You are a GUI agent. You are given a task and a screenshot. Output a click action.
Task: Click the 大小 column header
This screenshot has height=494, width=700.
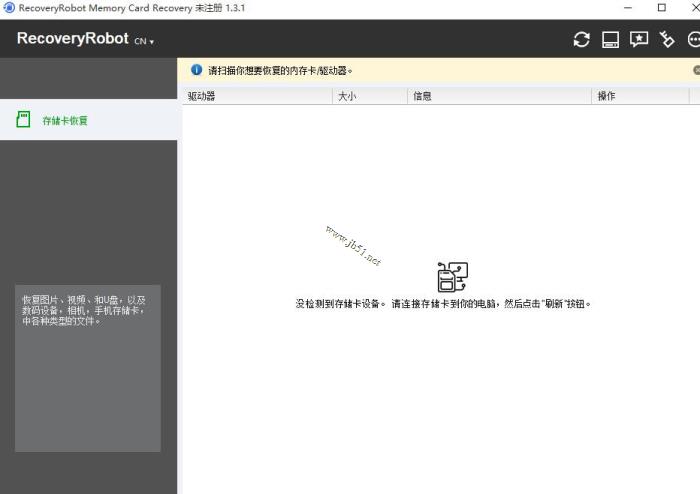[370, 96]
